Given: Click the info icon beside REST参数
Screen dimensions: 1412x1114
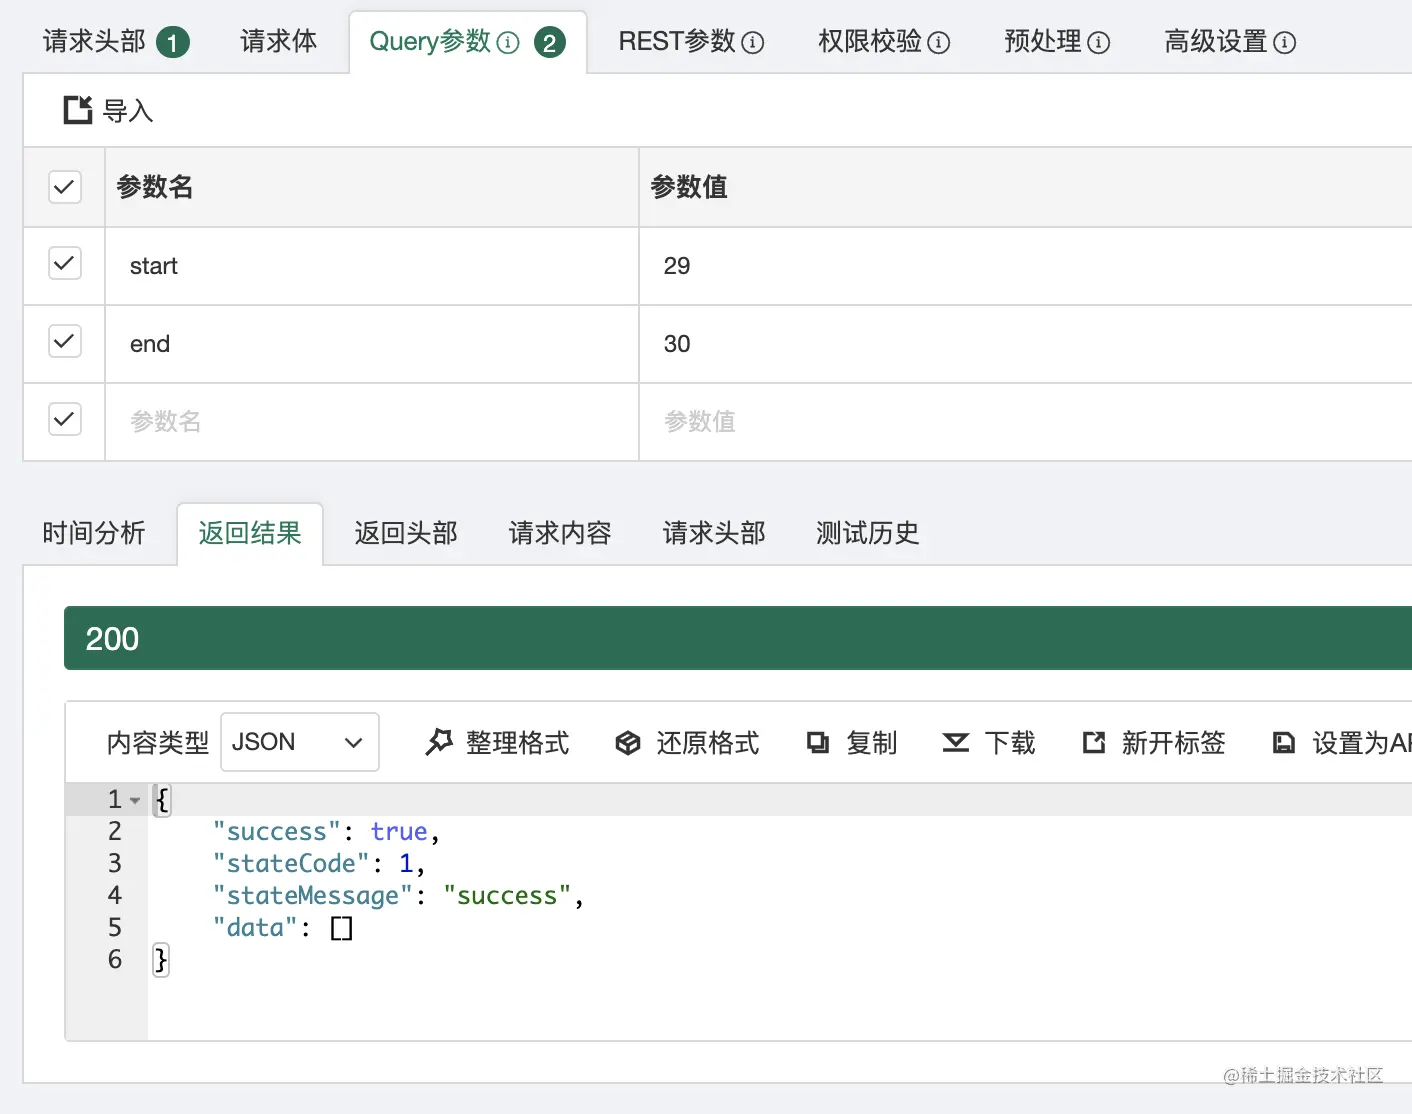Looking at the screenshot, I should point(753,42).
